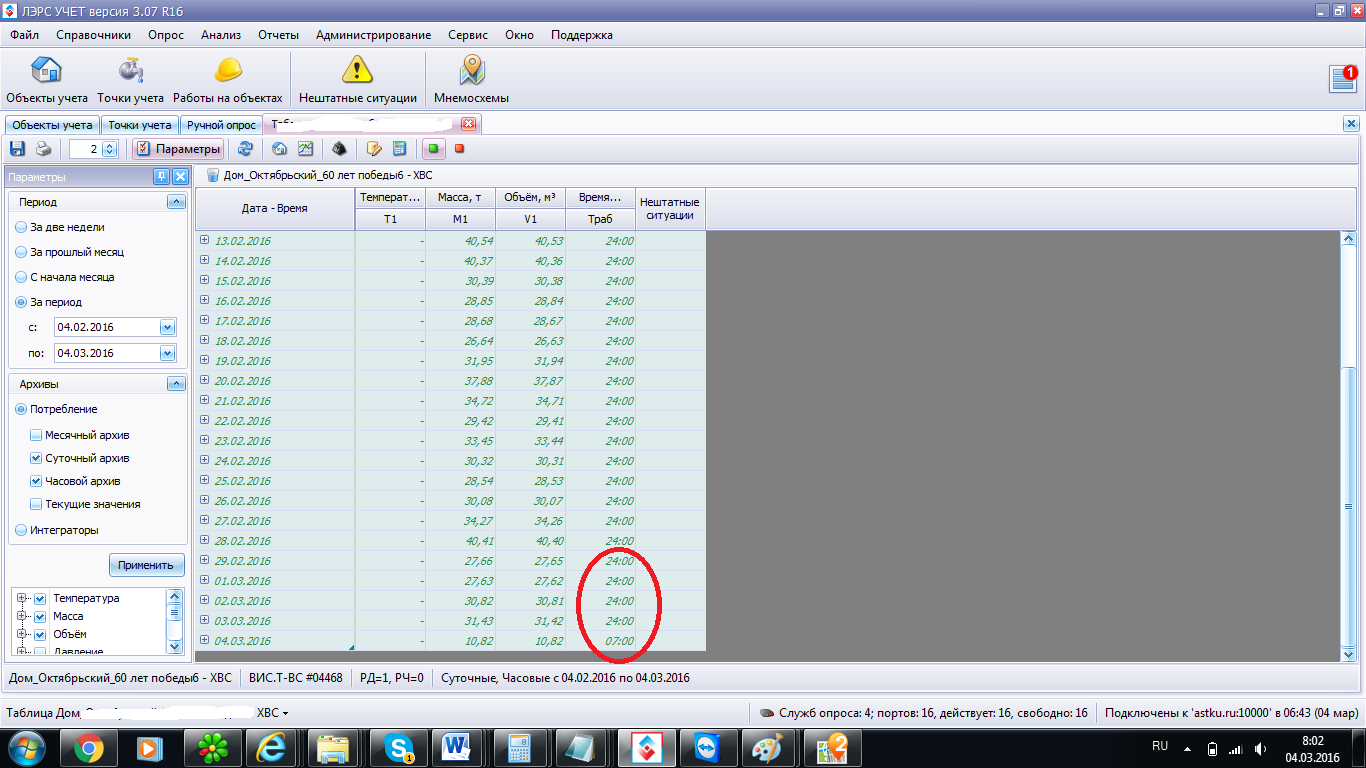Click the house icon in the table toolbar
Viewport: 1366px width, 768px height.
pyautogui.click(x=280, y=149)
